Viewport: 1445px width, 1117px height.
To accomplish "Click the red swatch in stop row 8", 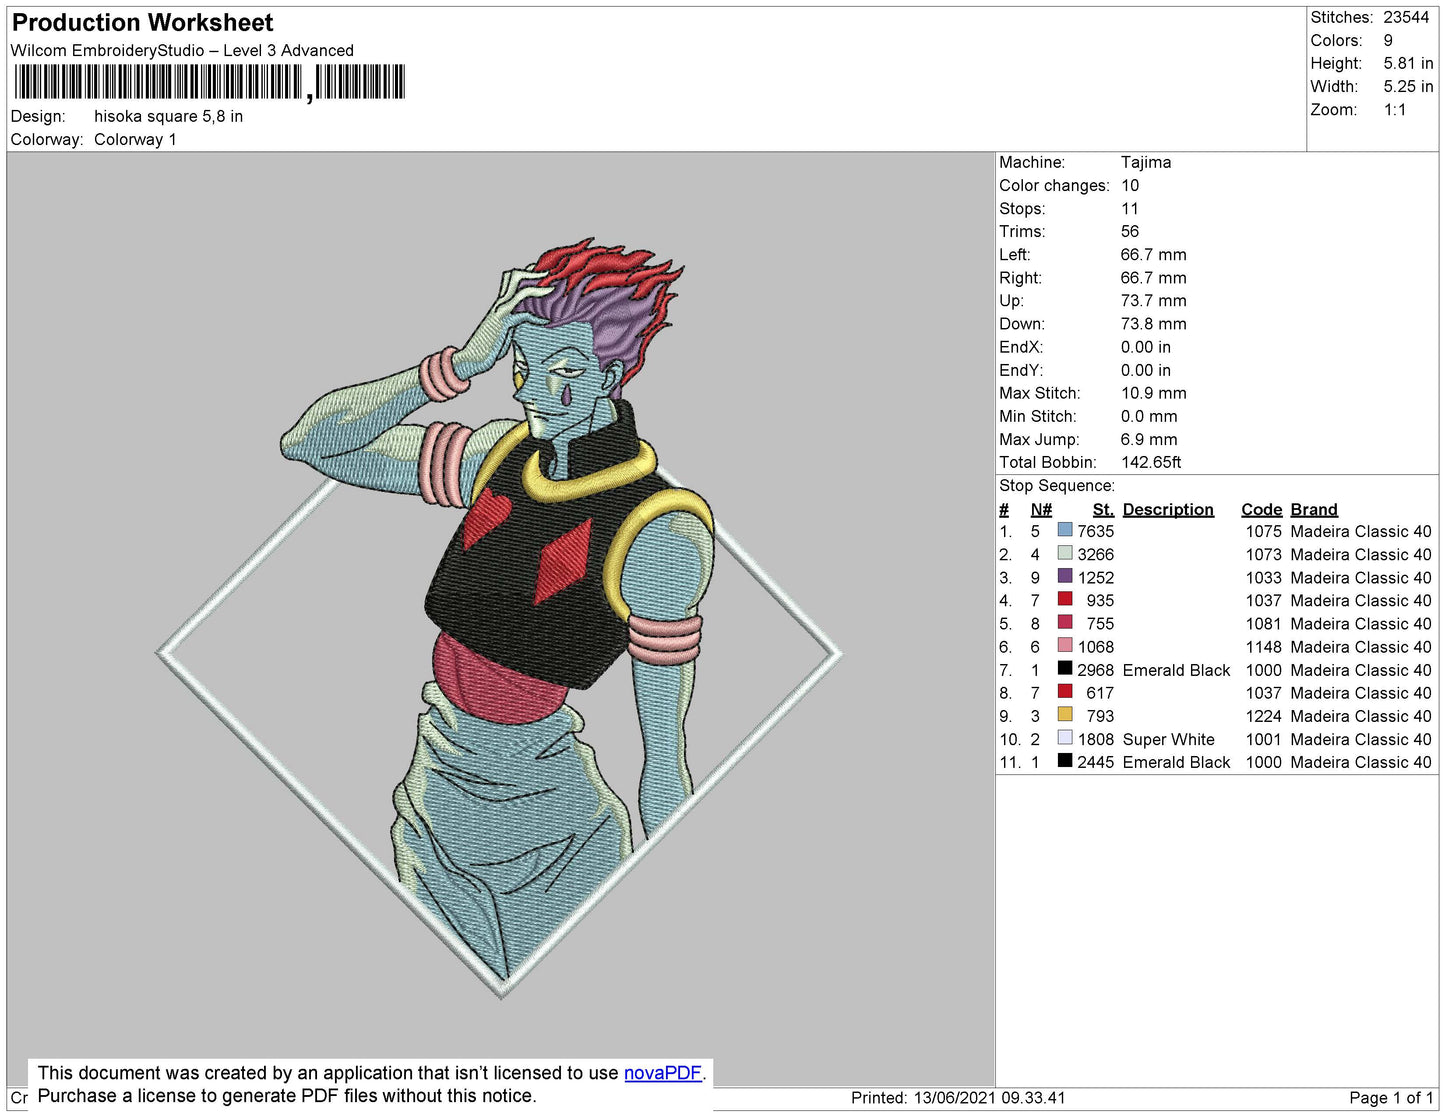I will pyautogui.click(x=1065, y=692).
